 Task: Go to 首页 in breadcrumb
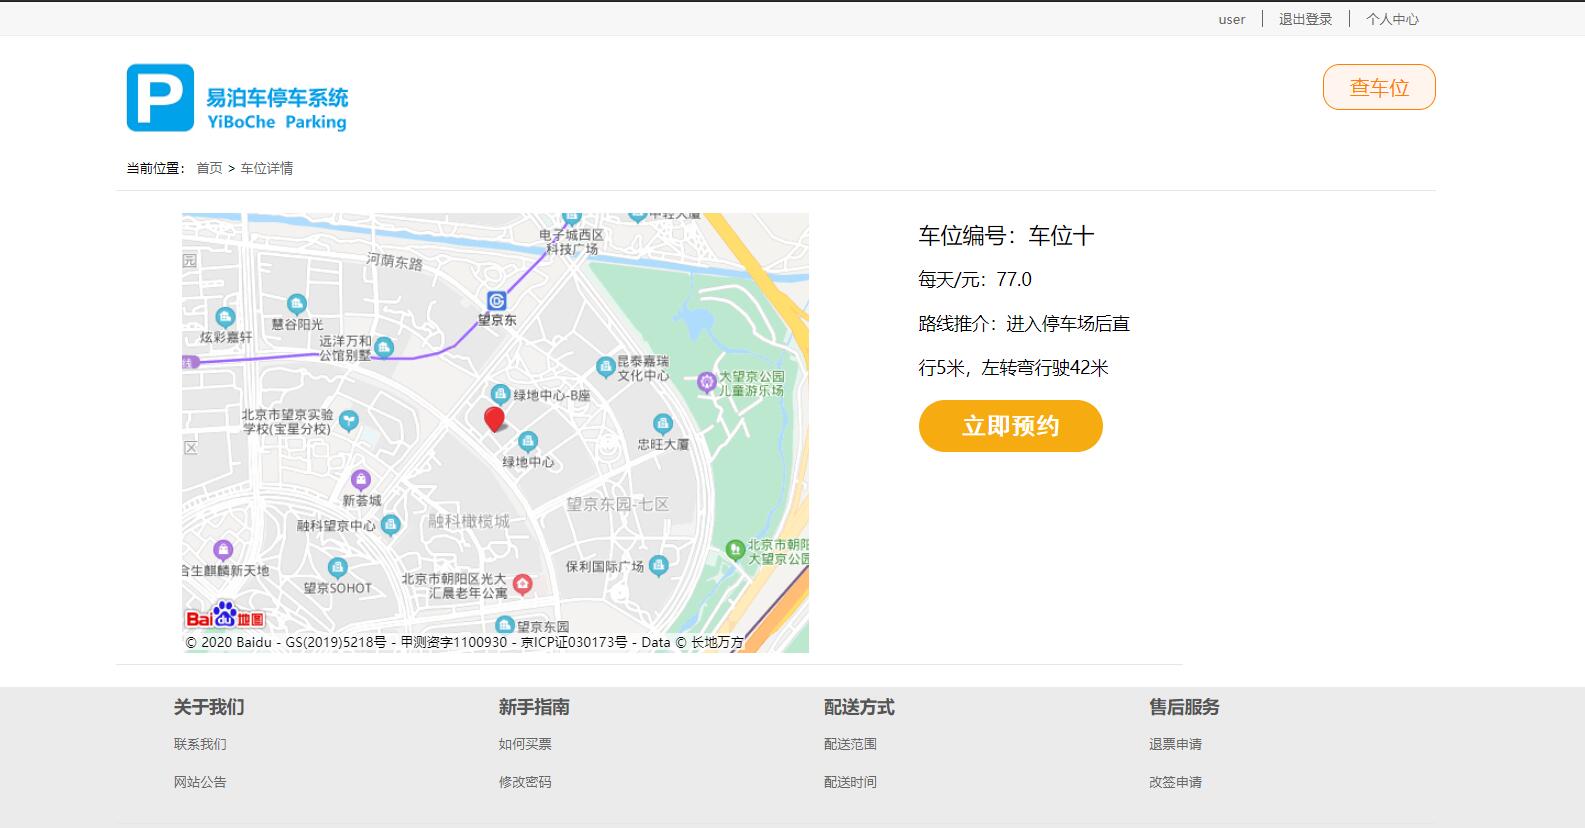[209, 168]
